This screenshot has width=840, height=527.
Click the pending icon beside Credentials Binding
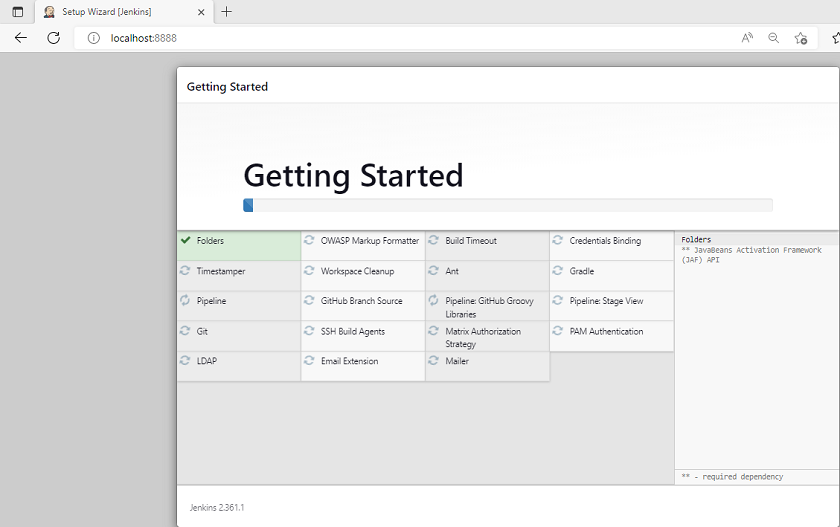[558, 240]
